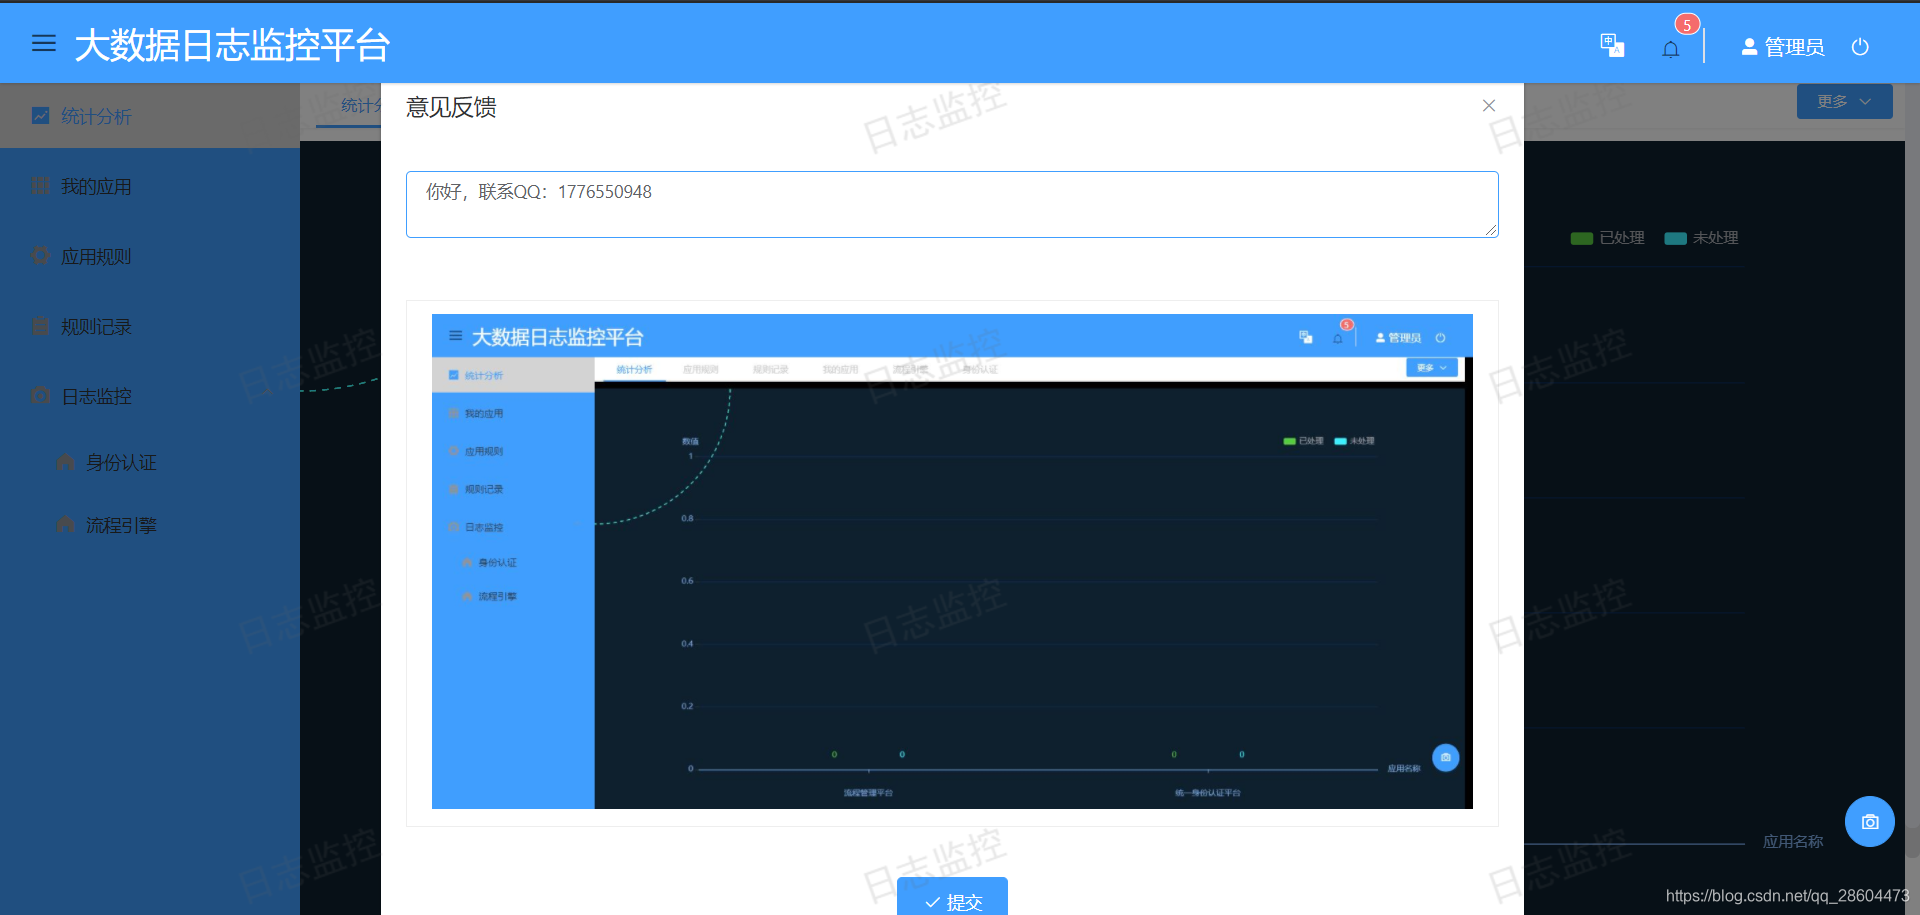Click the 意见反馈 dialog title
This screenshot has width=1920, height=915.
point(451,107)
